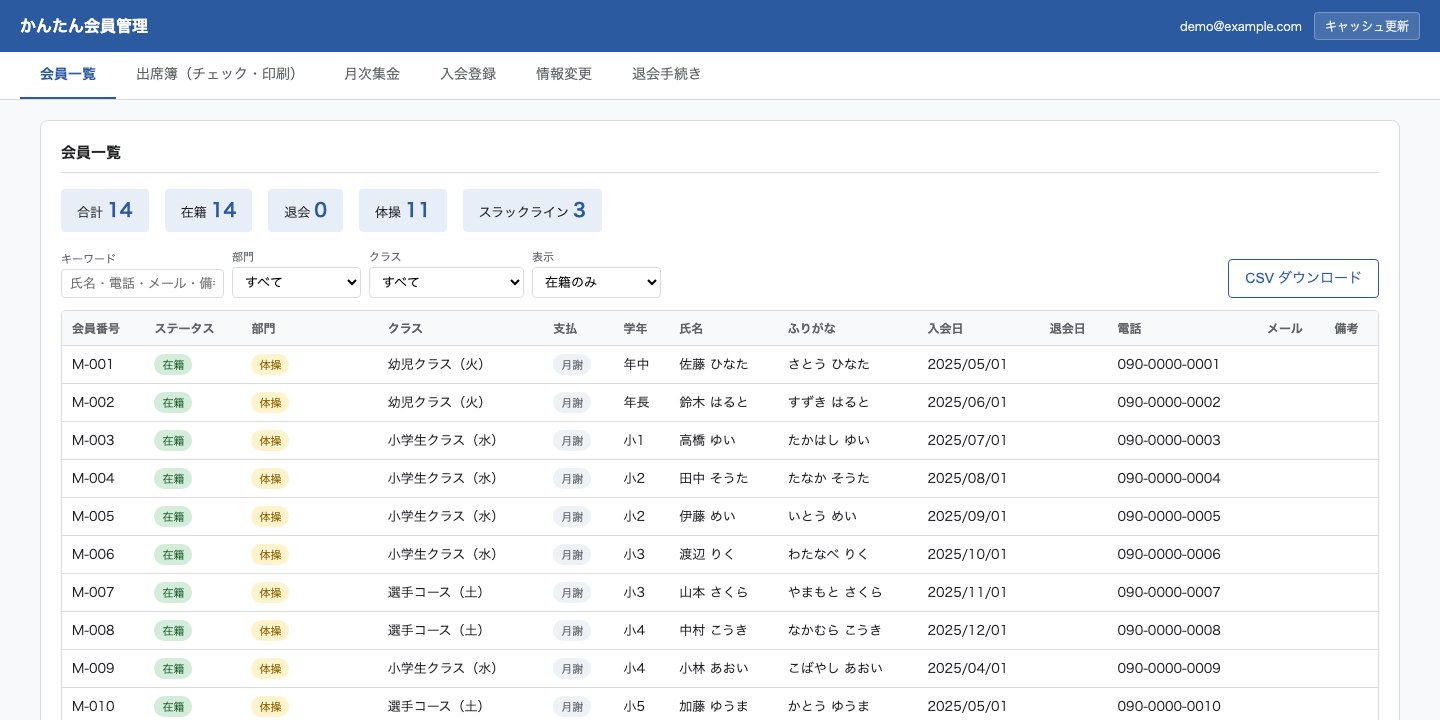Open the 退会手続き tab
1440x720 pixels.
[x=666, y=74]
